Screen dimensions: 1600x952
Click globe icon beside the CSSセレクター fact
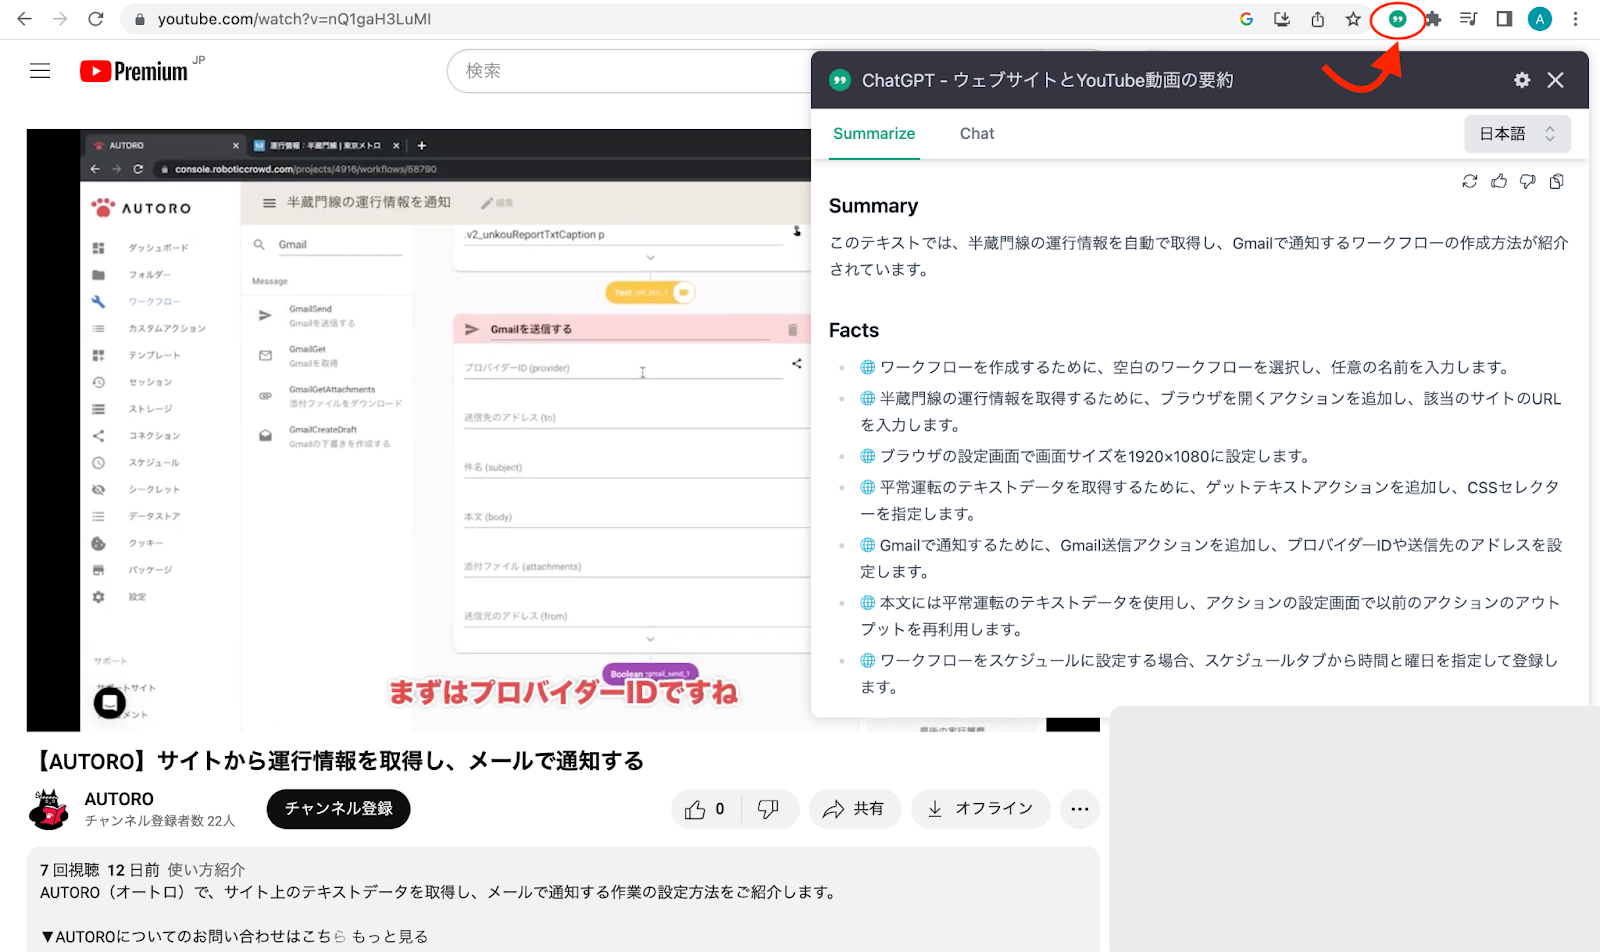pos(868,487)
